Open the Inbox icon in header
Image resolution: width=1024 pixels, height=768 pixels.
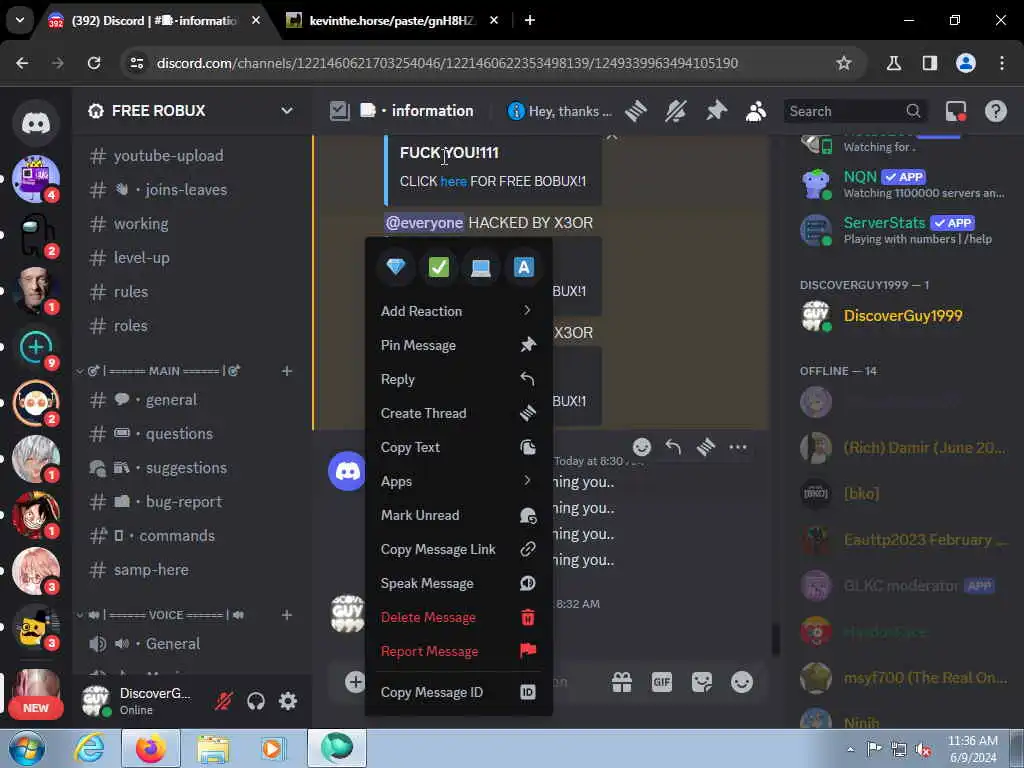point(955,111)
